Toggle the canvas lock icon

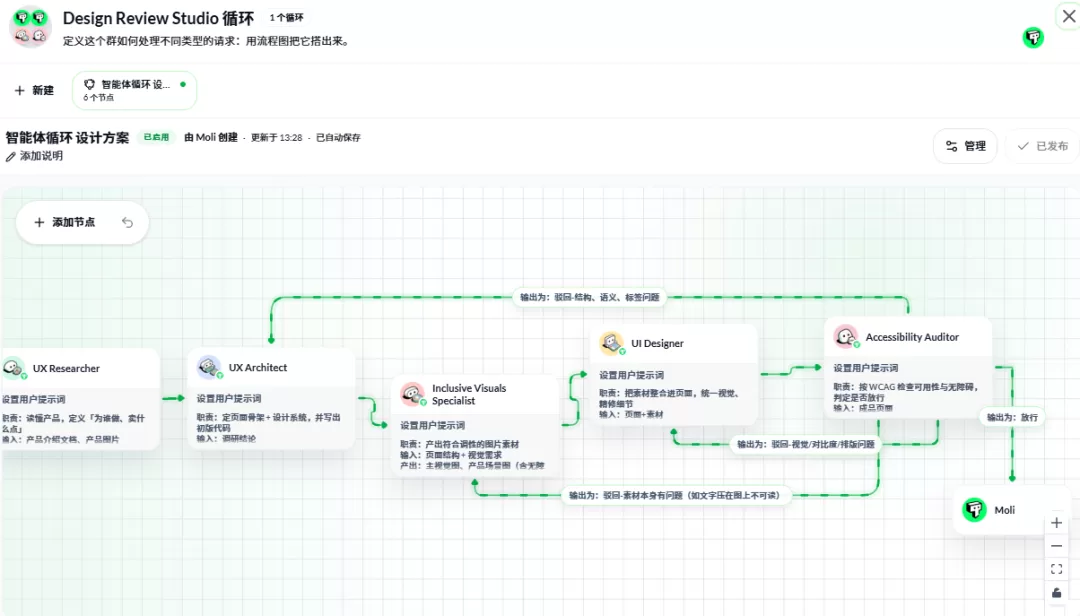1057,593
